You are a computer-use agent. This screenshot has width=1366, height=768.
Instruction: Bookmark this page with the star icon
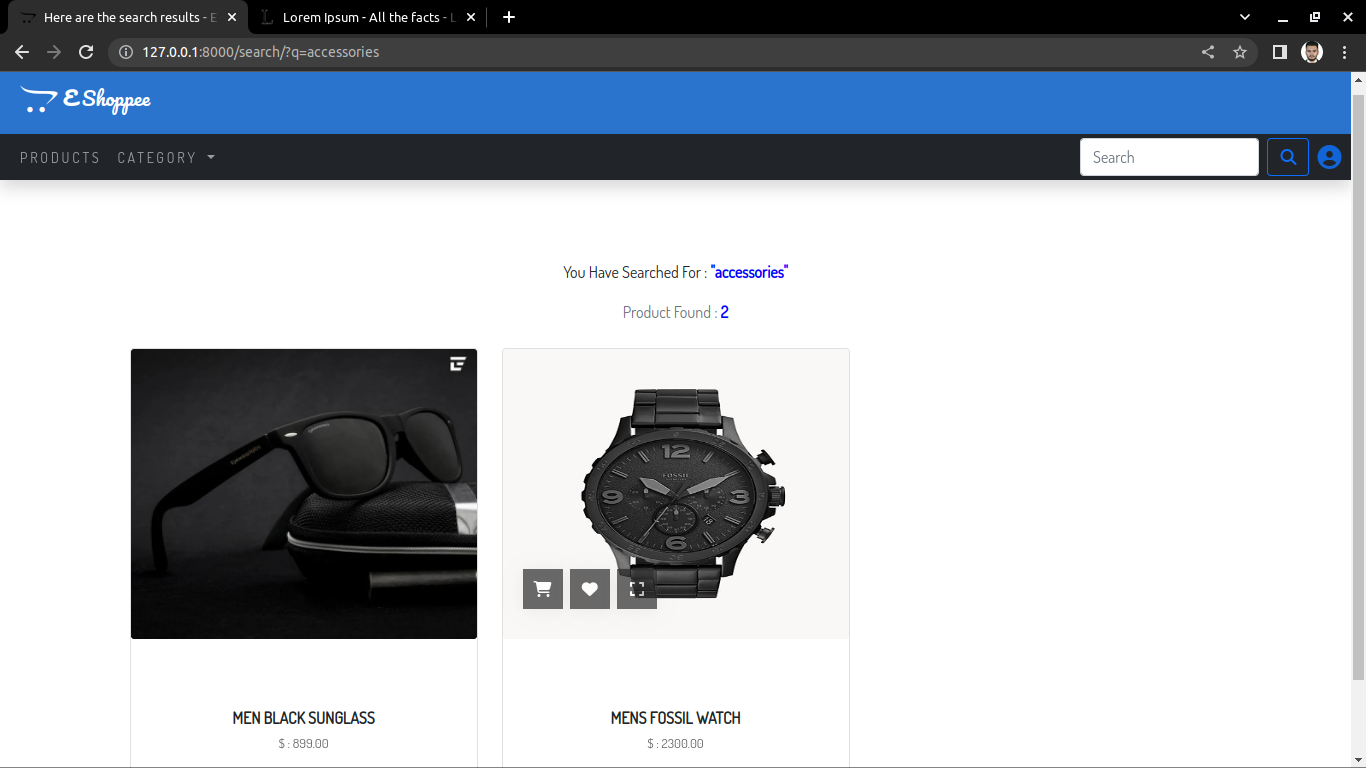1240,52
